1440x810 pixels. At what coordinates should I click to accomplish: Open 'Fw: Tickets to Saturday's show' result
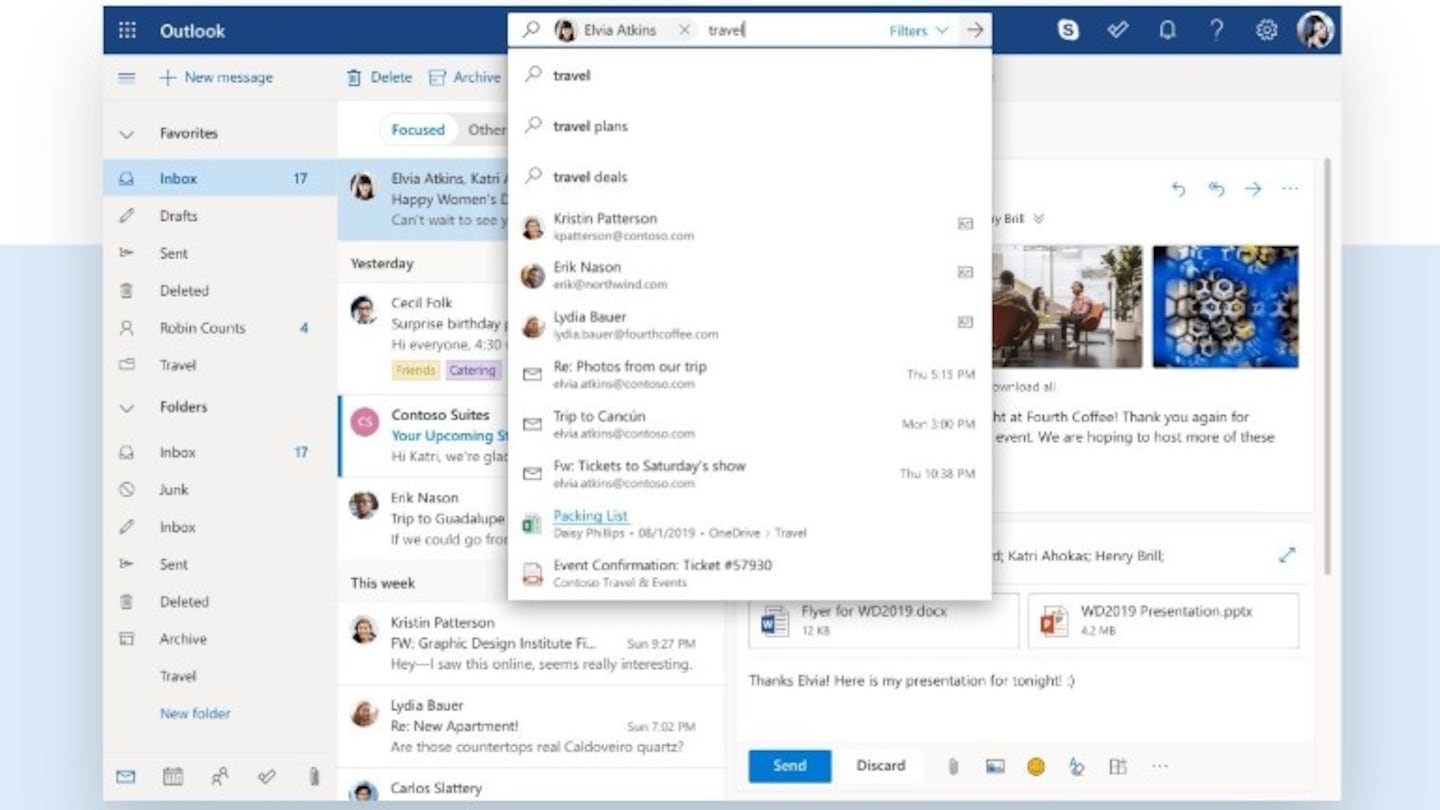(x=750, y=473)
